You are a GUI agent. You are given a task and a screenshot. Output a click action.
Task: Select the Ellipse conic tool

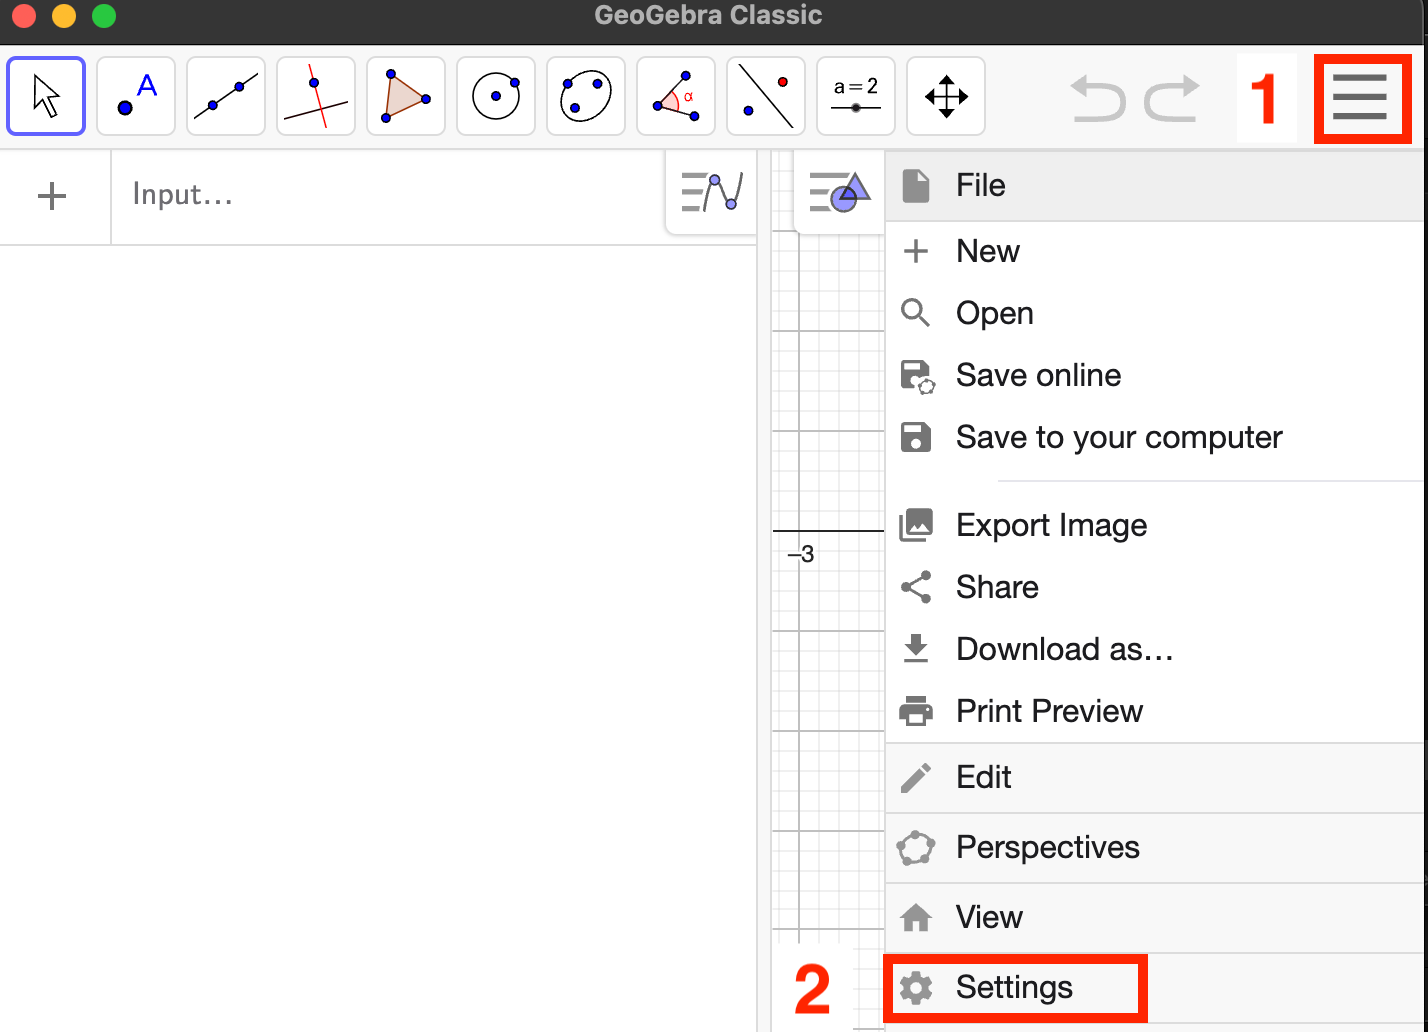[586, 96]
